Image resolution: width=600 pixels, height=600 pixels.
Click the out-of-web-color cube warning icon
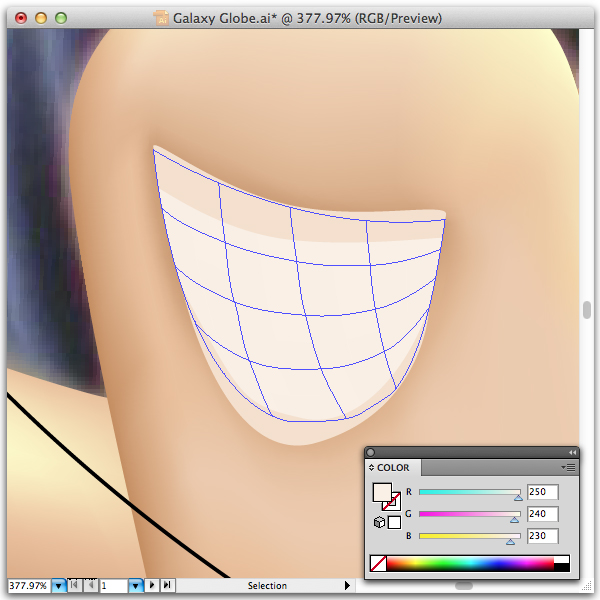379,522
